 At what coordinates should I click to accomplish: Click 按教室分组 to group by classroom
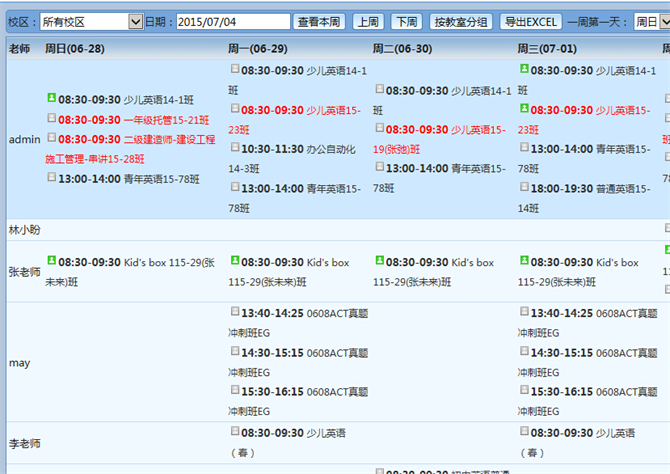click(x=460, y=21)
